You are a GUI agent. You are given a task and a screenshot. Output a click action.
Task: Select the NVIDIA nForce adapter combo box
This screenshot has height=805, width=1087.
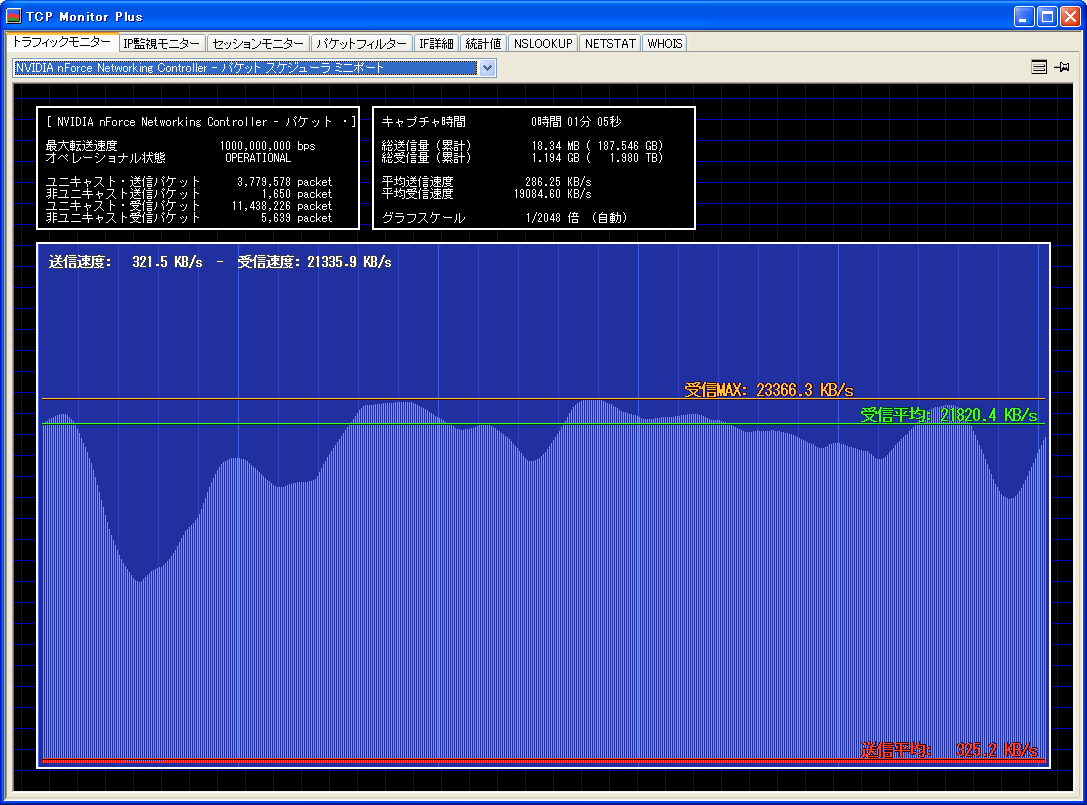pyautogui.click(x=245, y=68)
